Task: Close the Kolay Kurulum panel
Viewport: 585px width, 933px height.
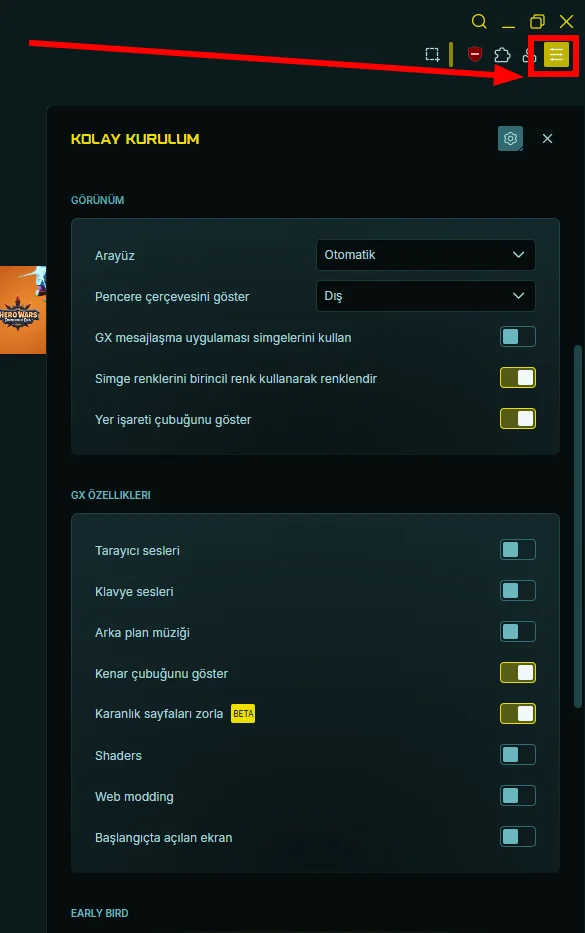Action: (x=548, y=139)
